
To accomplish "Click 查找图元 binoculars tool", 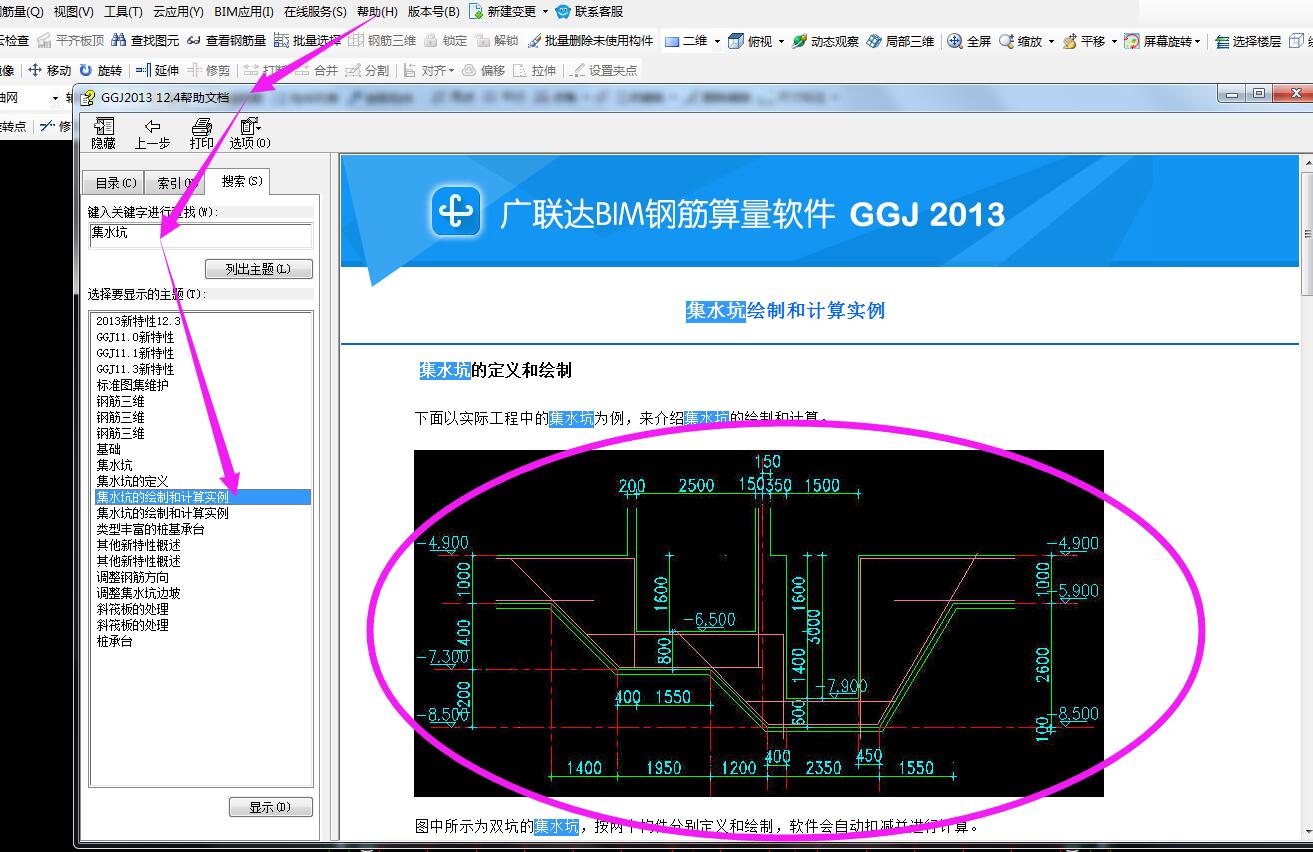I will pos(146,41).
